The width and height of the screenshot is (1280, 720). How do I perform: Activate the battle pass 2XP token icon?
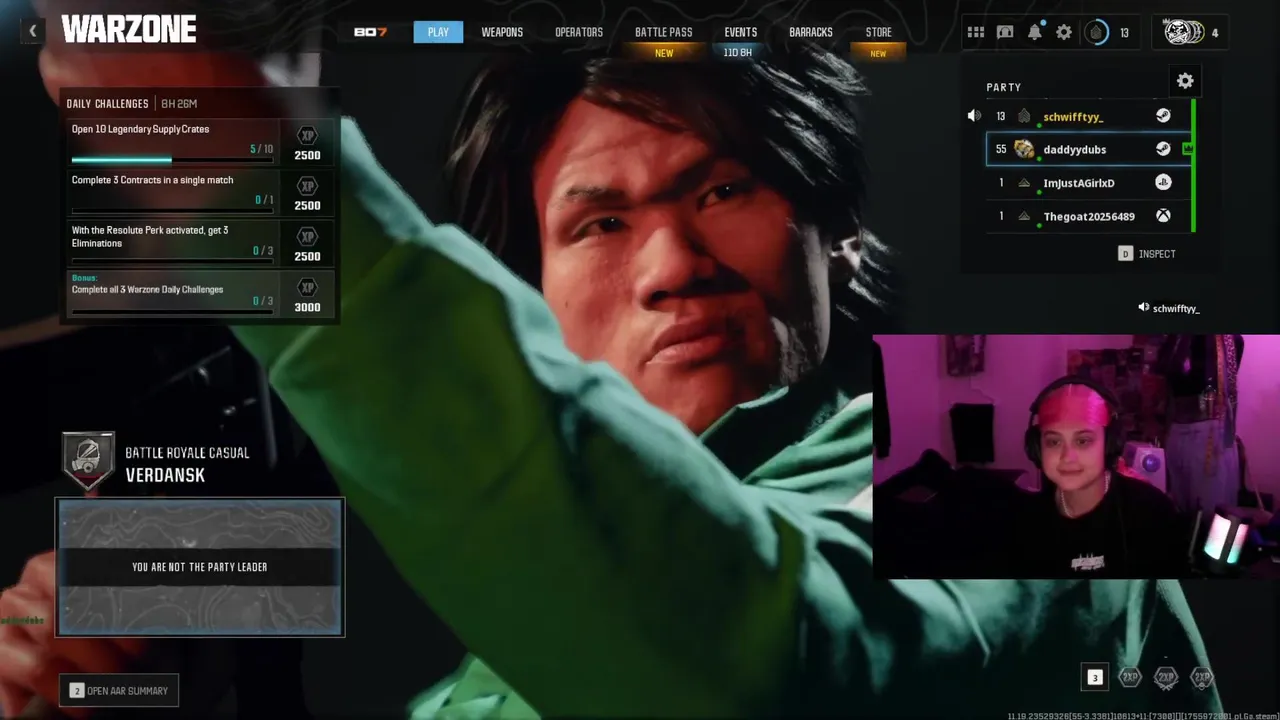1202,678
